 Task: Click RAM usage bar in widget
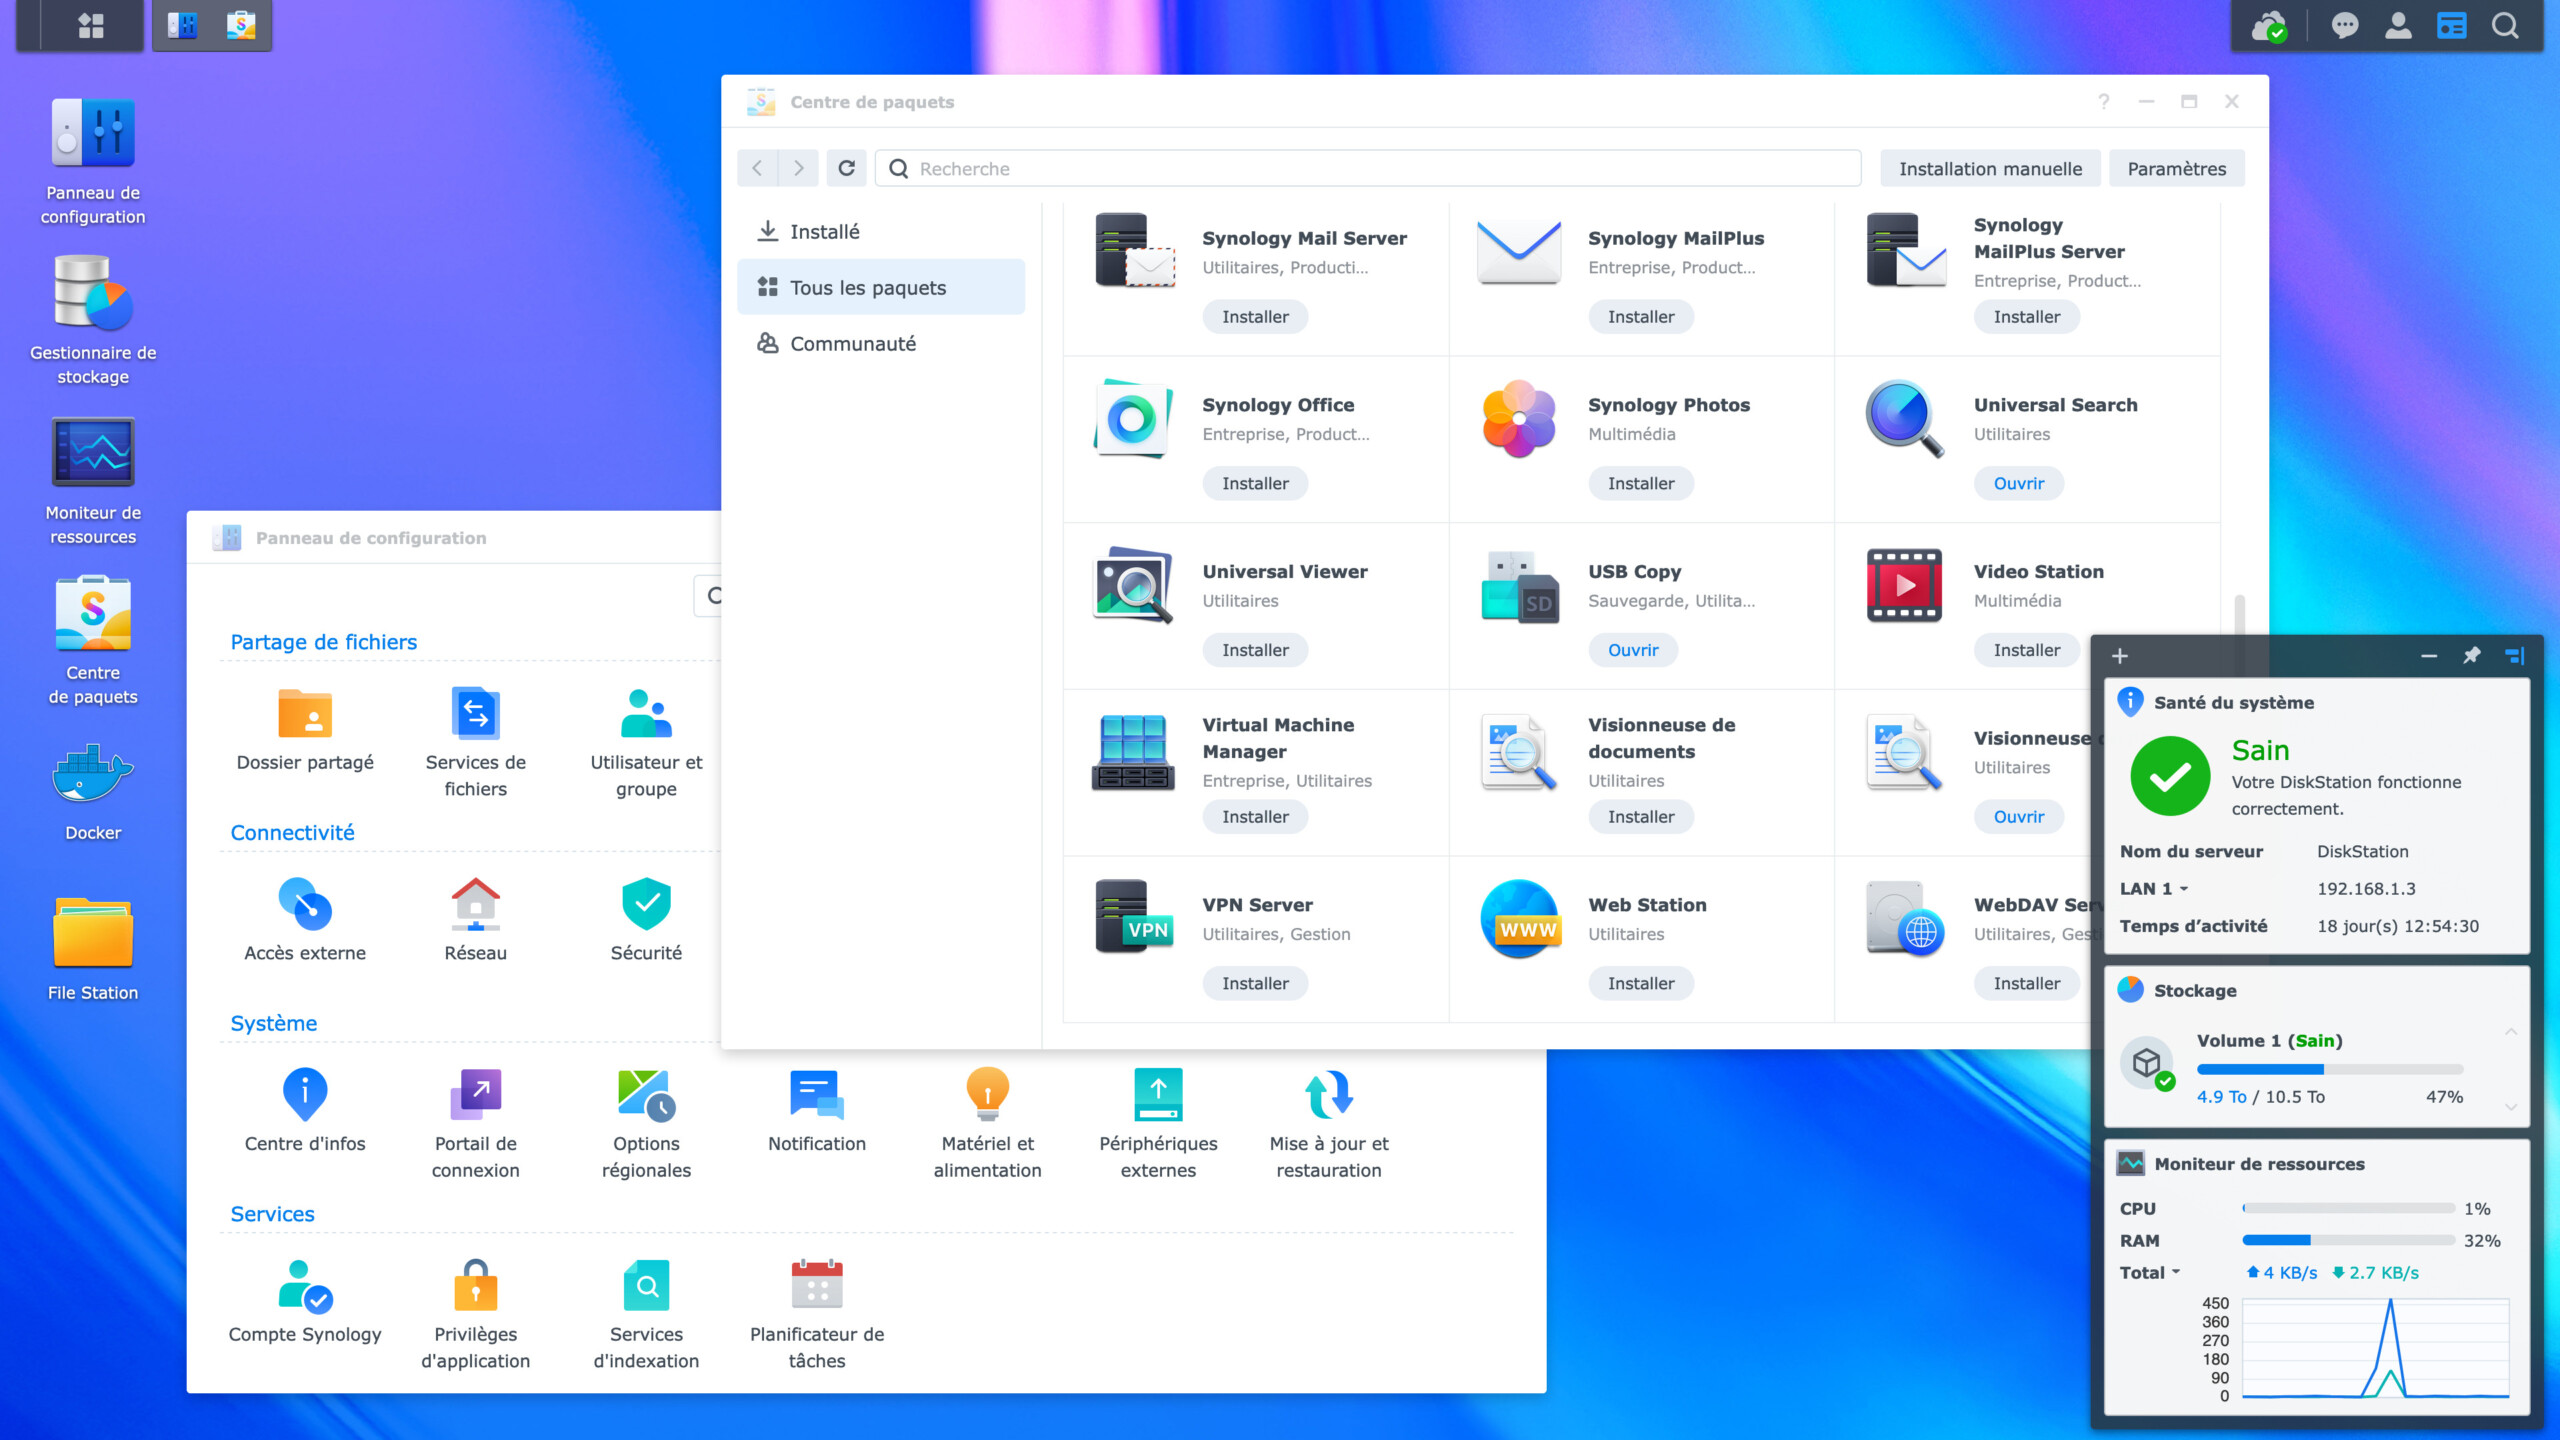point(2348,1240)
